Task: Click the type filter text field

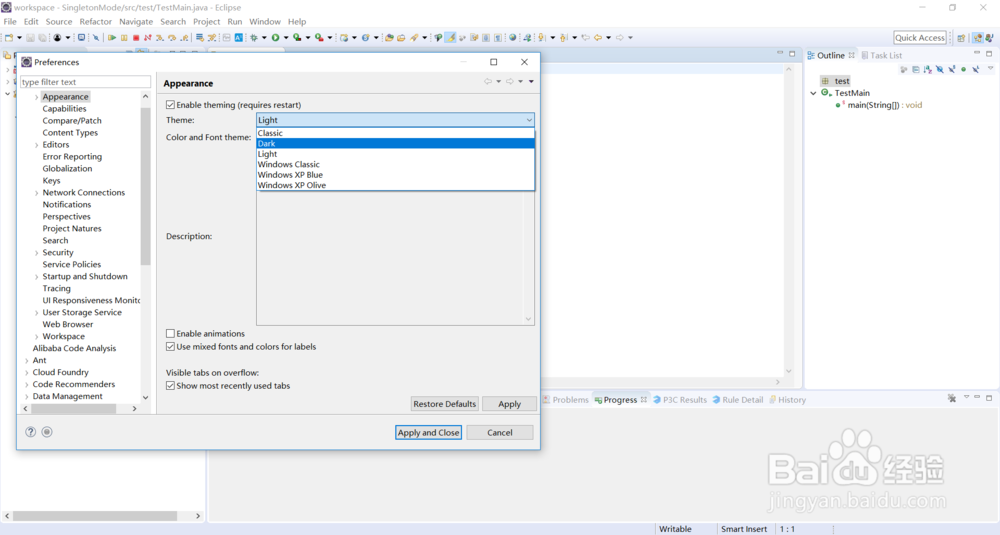Action: [85, 82]
